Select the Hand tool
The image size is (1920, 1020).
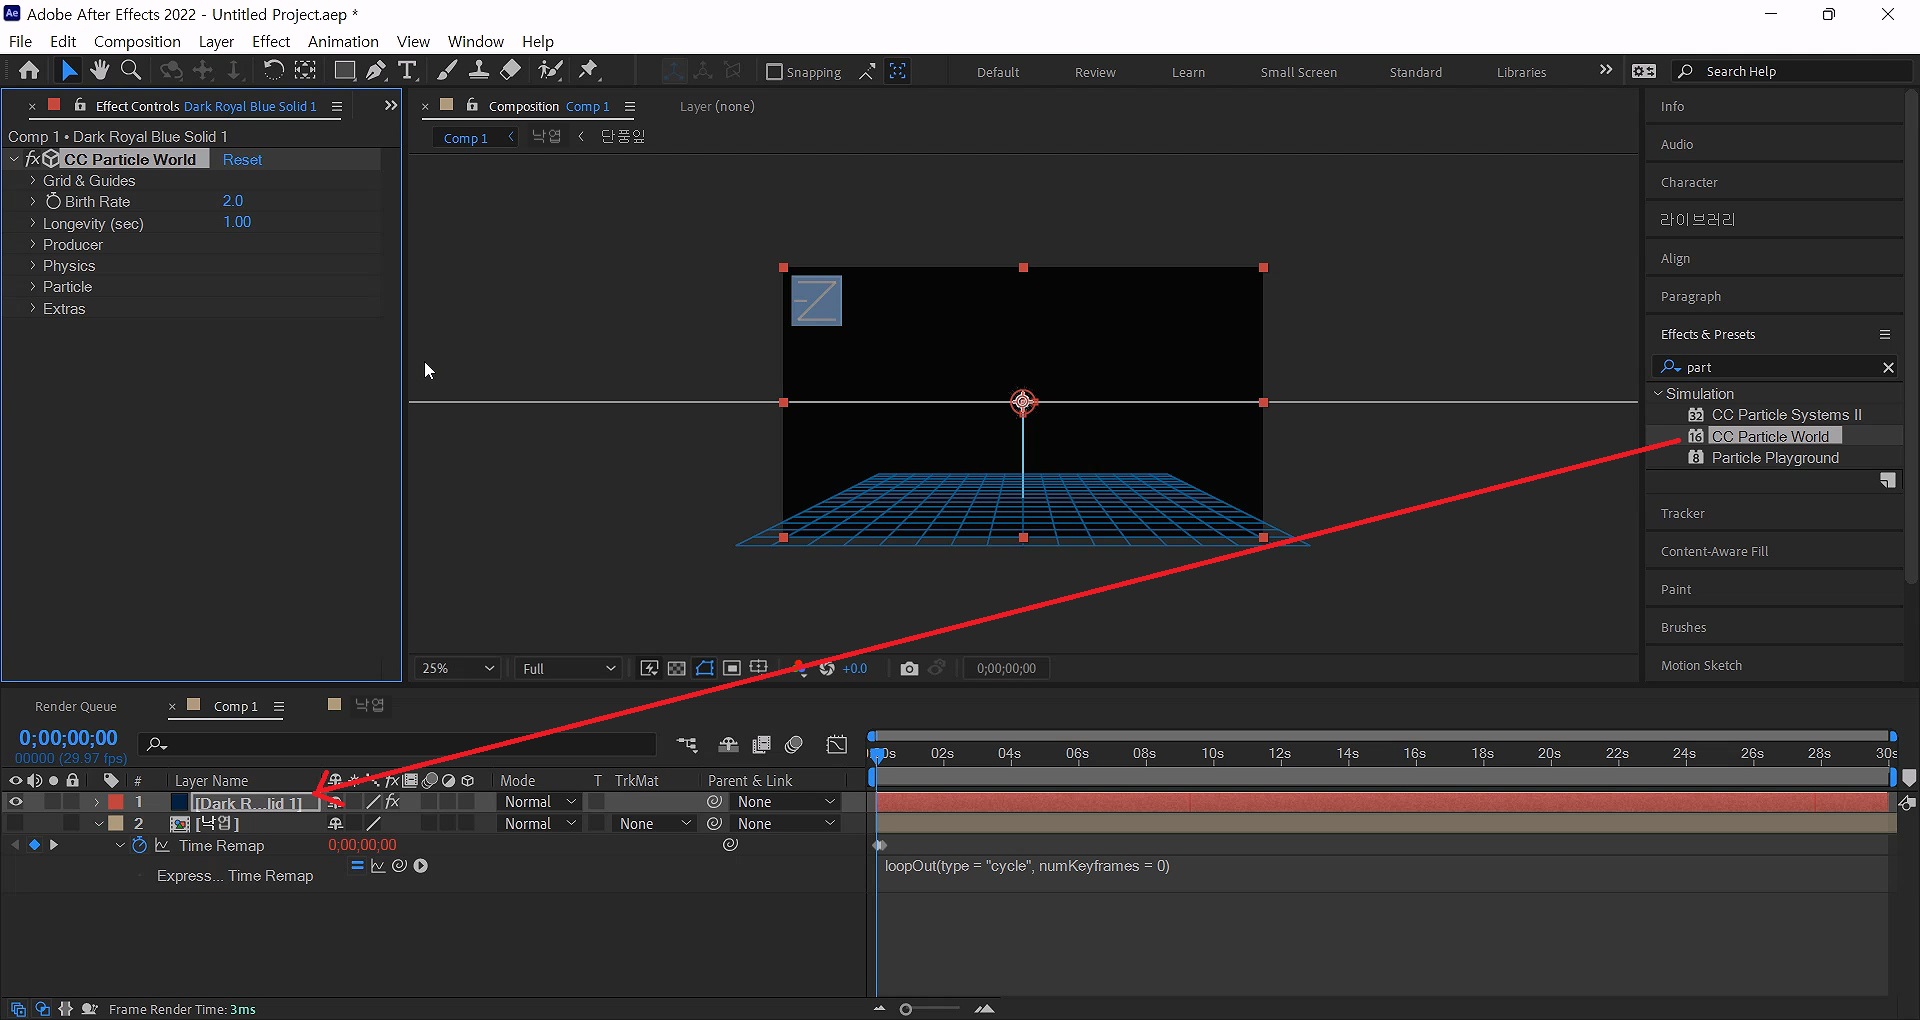99,70
